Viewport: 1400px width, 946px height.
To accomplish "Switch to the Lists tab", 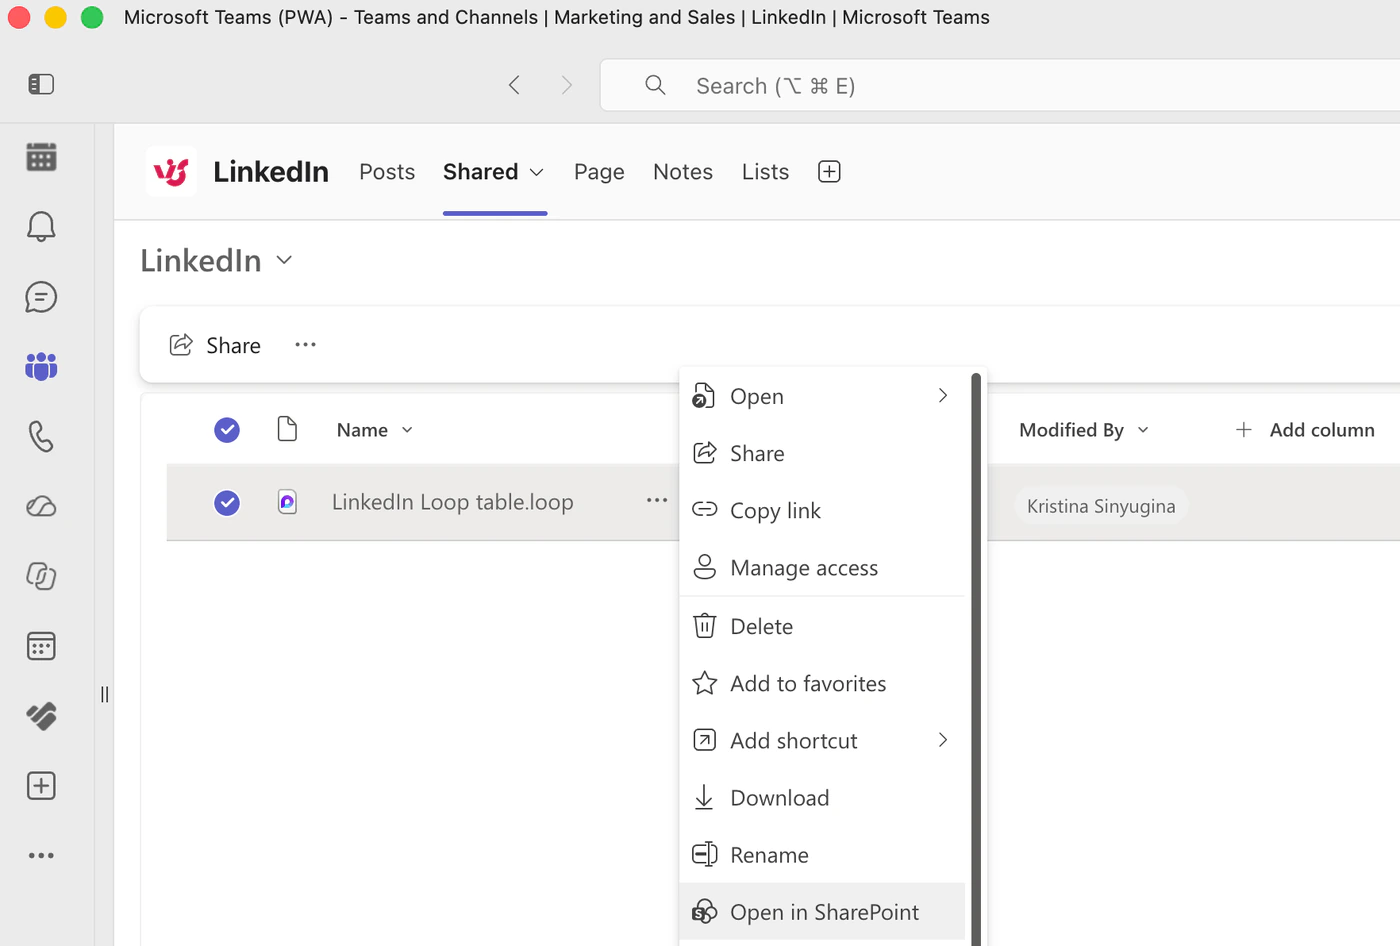I will (x=765, y=172).
